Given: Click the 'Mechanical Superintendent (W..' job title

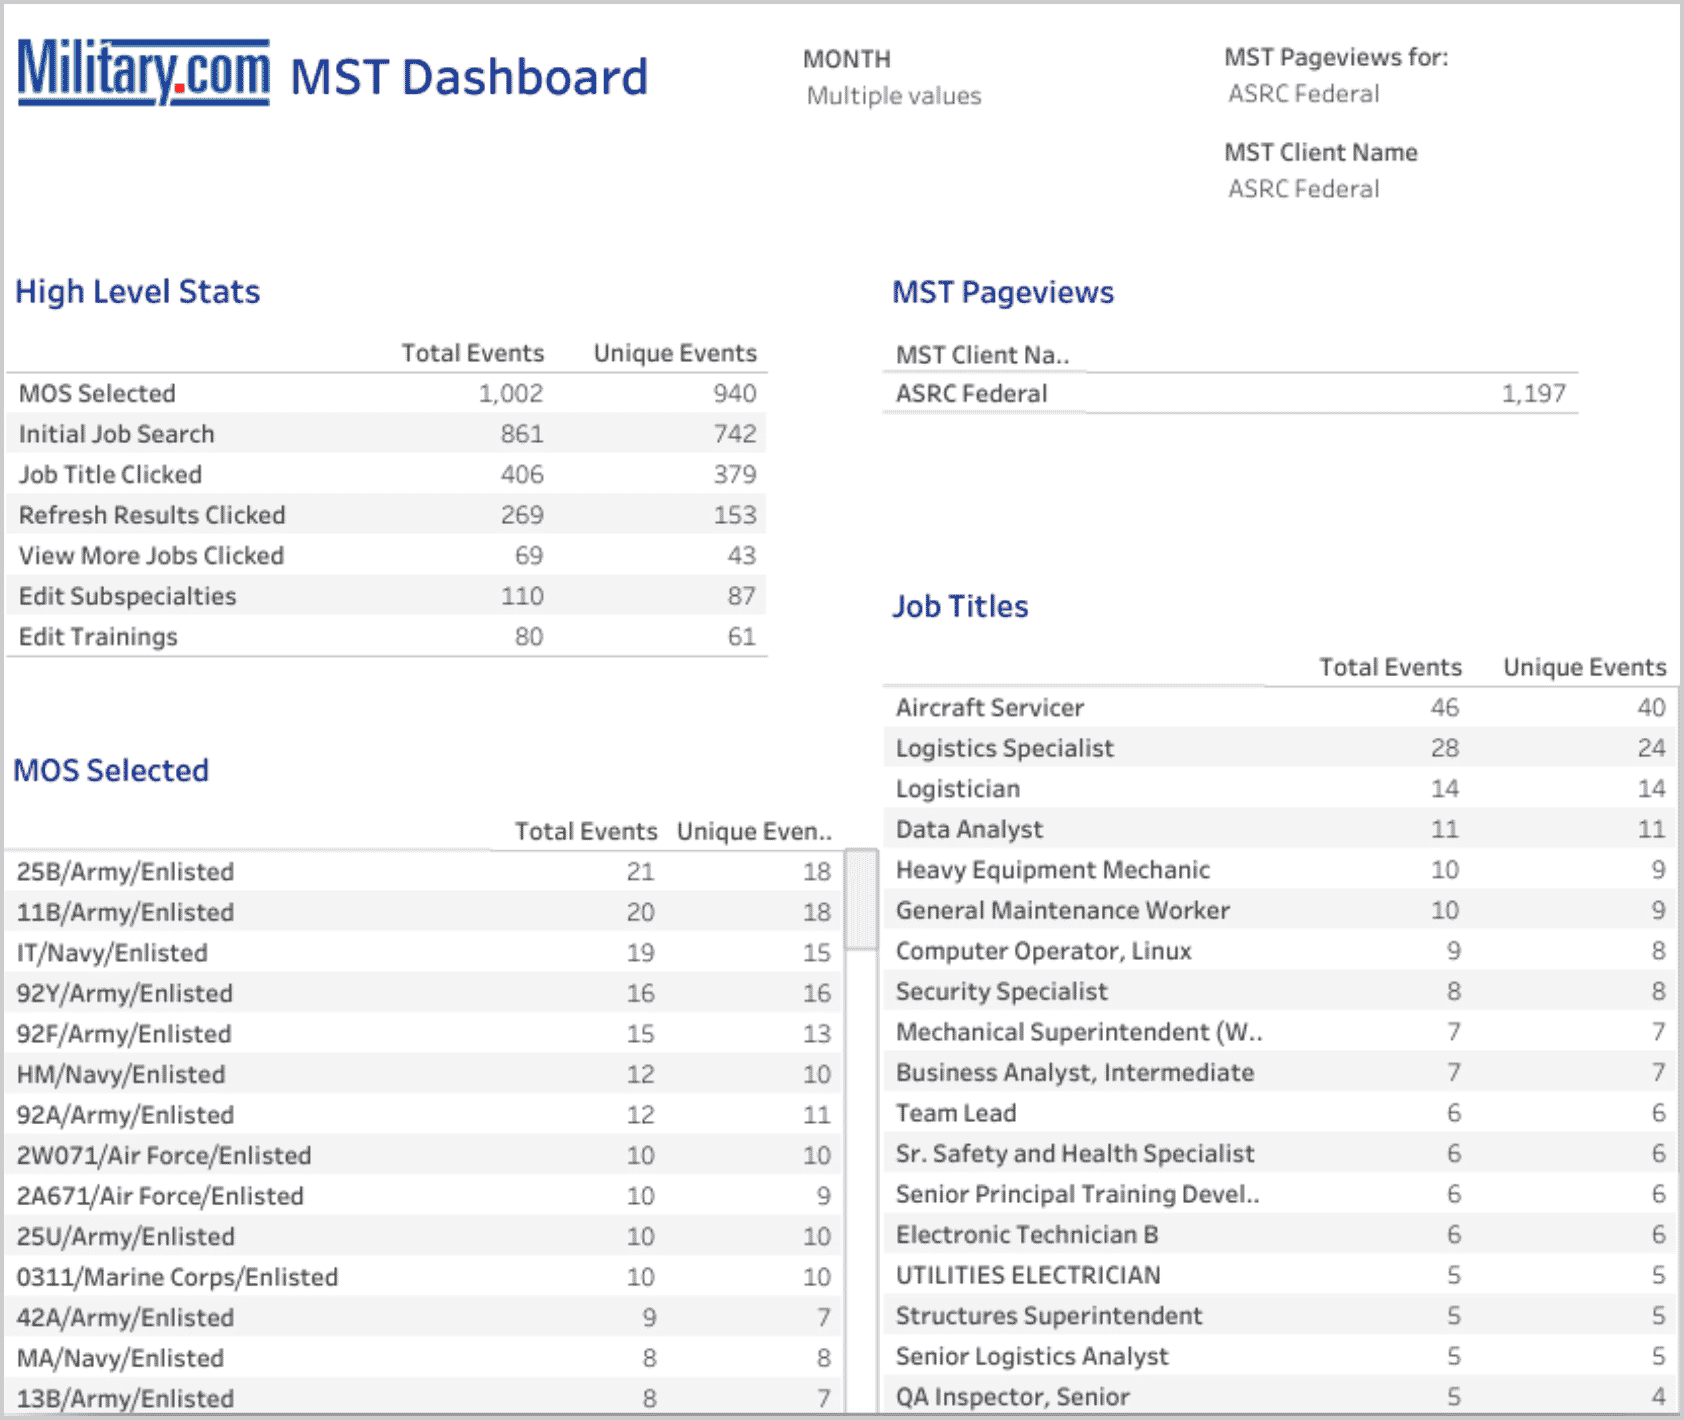Looking at the screenshot, I should (1079, 1032).
